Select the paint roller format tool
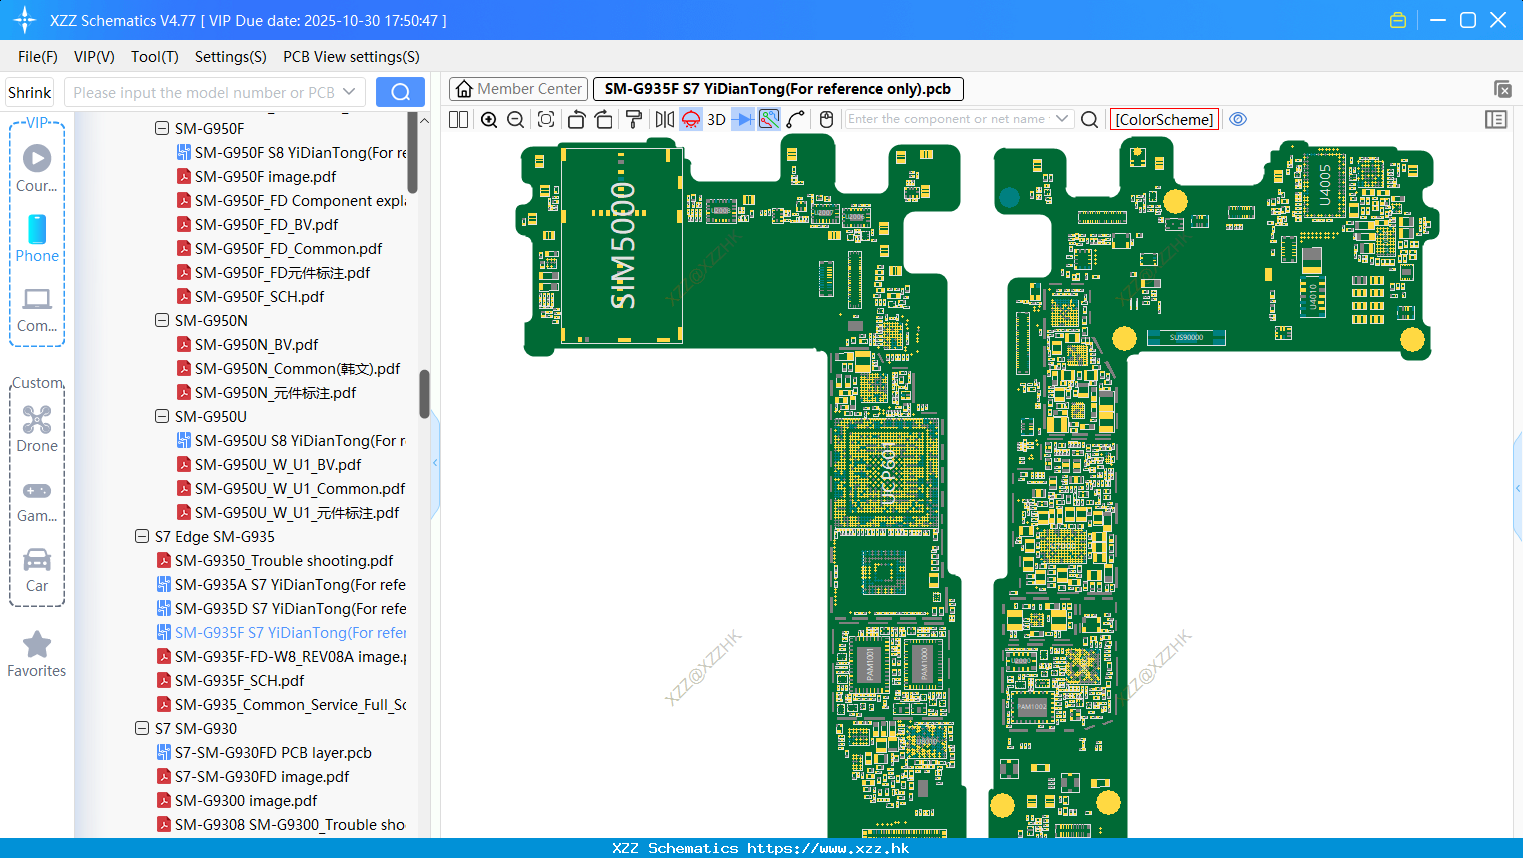1523x858 pixels. coord(634,119)
